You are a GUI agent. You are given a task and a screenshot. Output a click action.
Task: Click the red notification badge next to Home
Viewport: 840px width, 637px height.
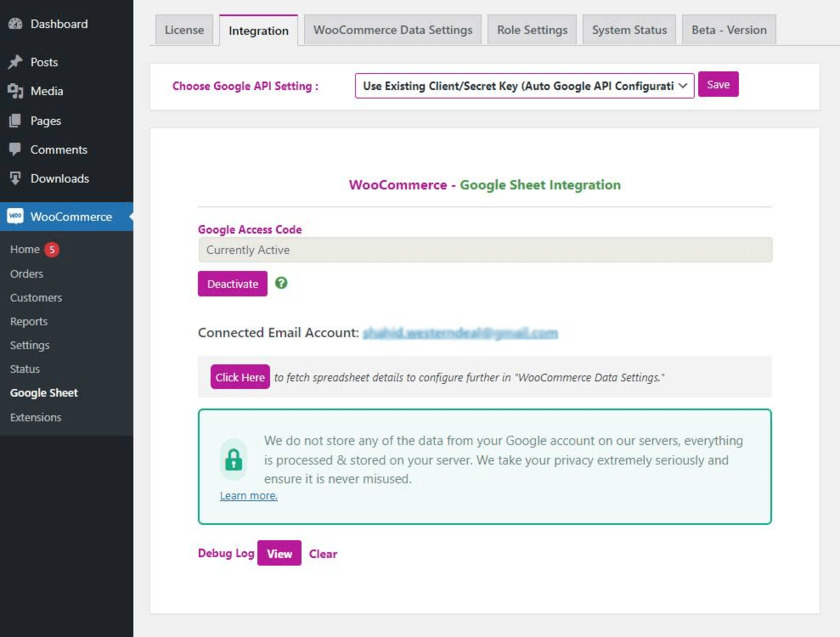pyautogui.click(x=52, y=249)
